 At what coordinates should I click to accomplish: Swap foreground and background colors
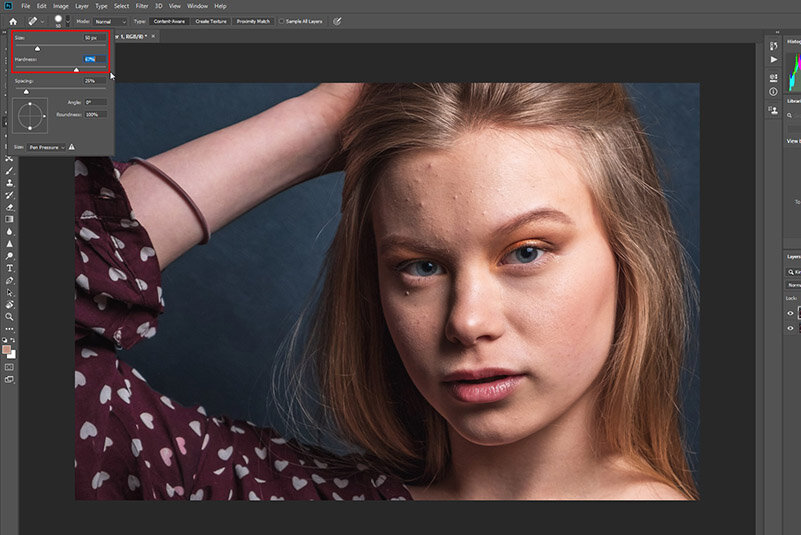click(13, 340)
